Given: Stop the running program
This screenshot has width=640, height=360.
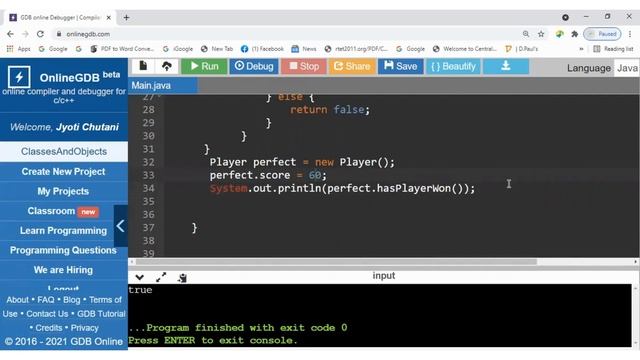Looking at the screenshot, I should coord(303,66).
